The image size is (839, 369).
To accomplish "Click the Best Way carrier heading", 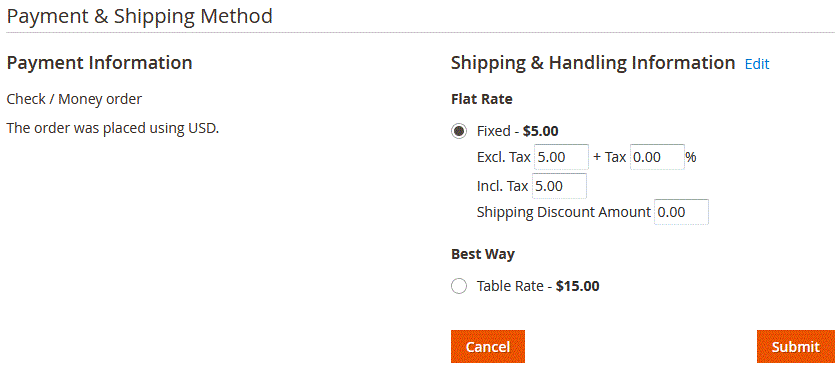I will (x=483, y=254).
